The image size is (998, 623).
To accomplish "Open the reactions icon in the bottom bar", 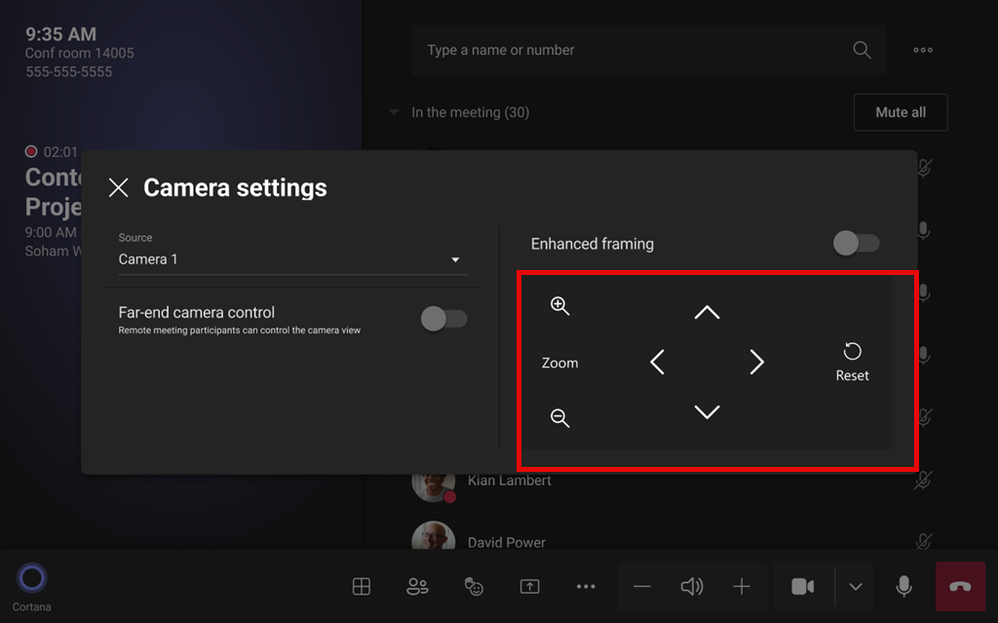I will [x=474, y=586].
